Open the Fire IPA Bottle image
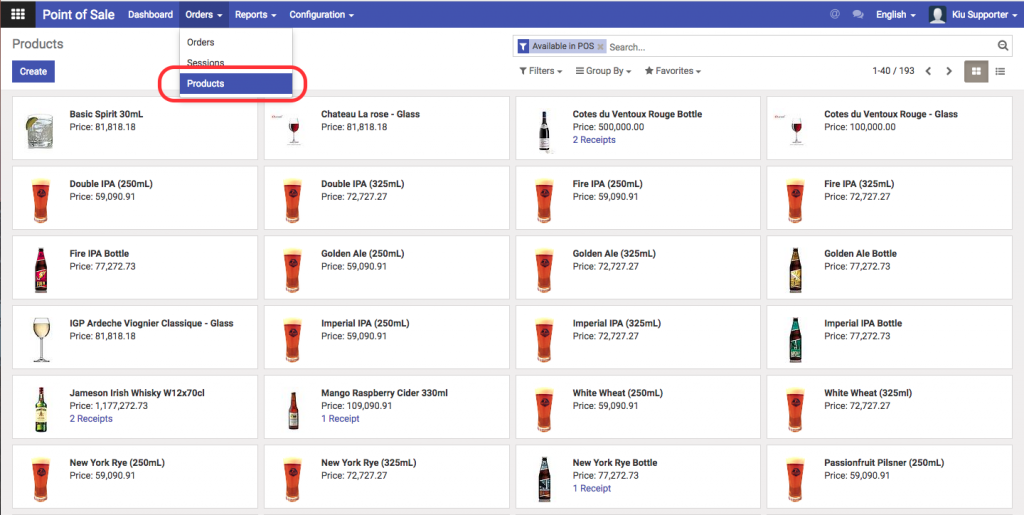 40,270
